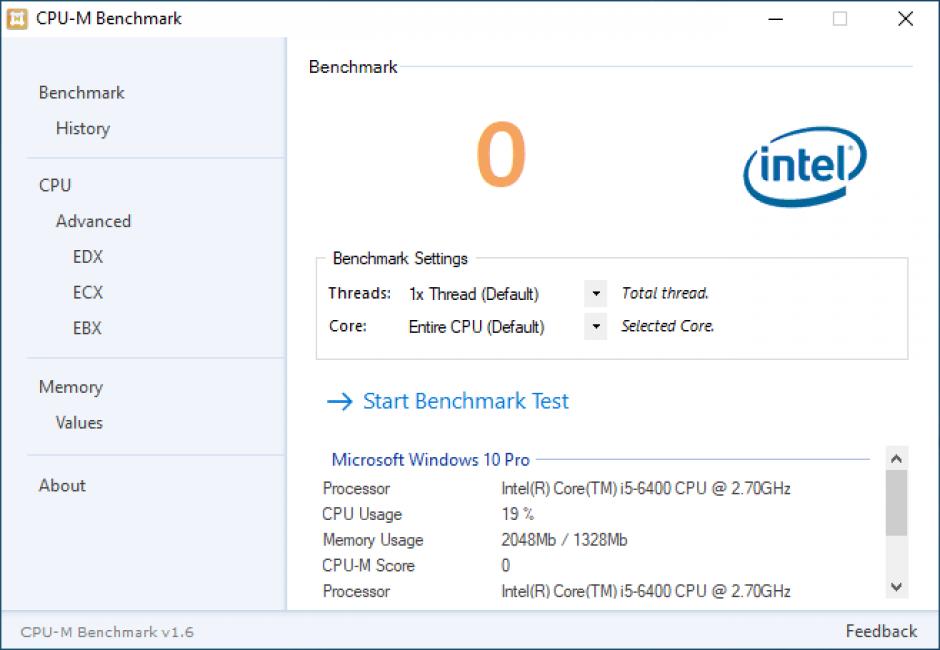This screenshot has width=940, height=650.
Task: Select the EDX register page
Action: (88, 257)
